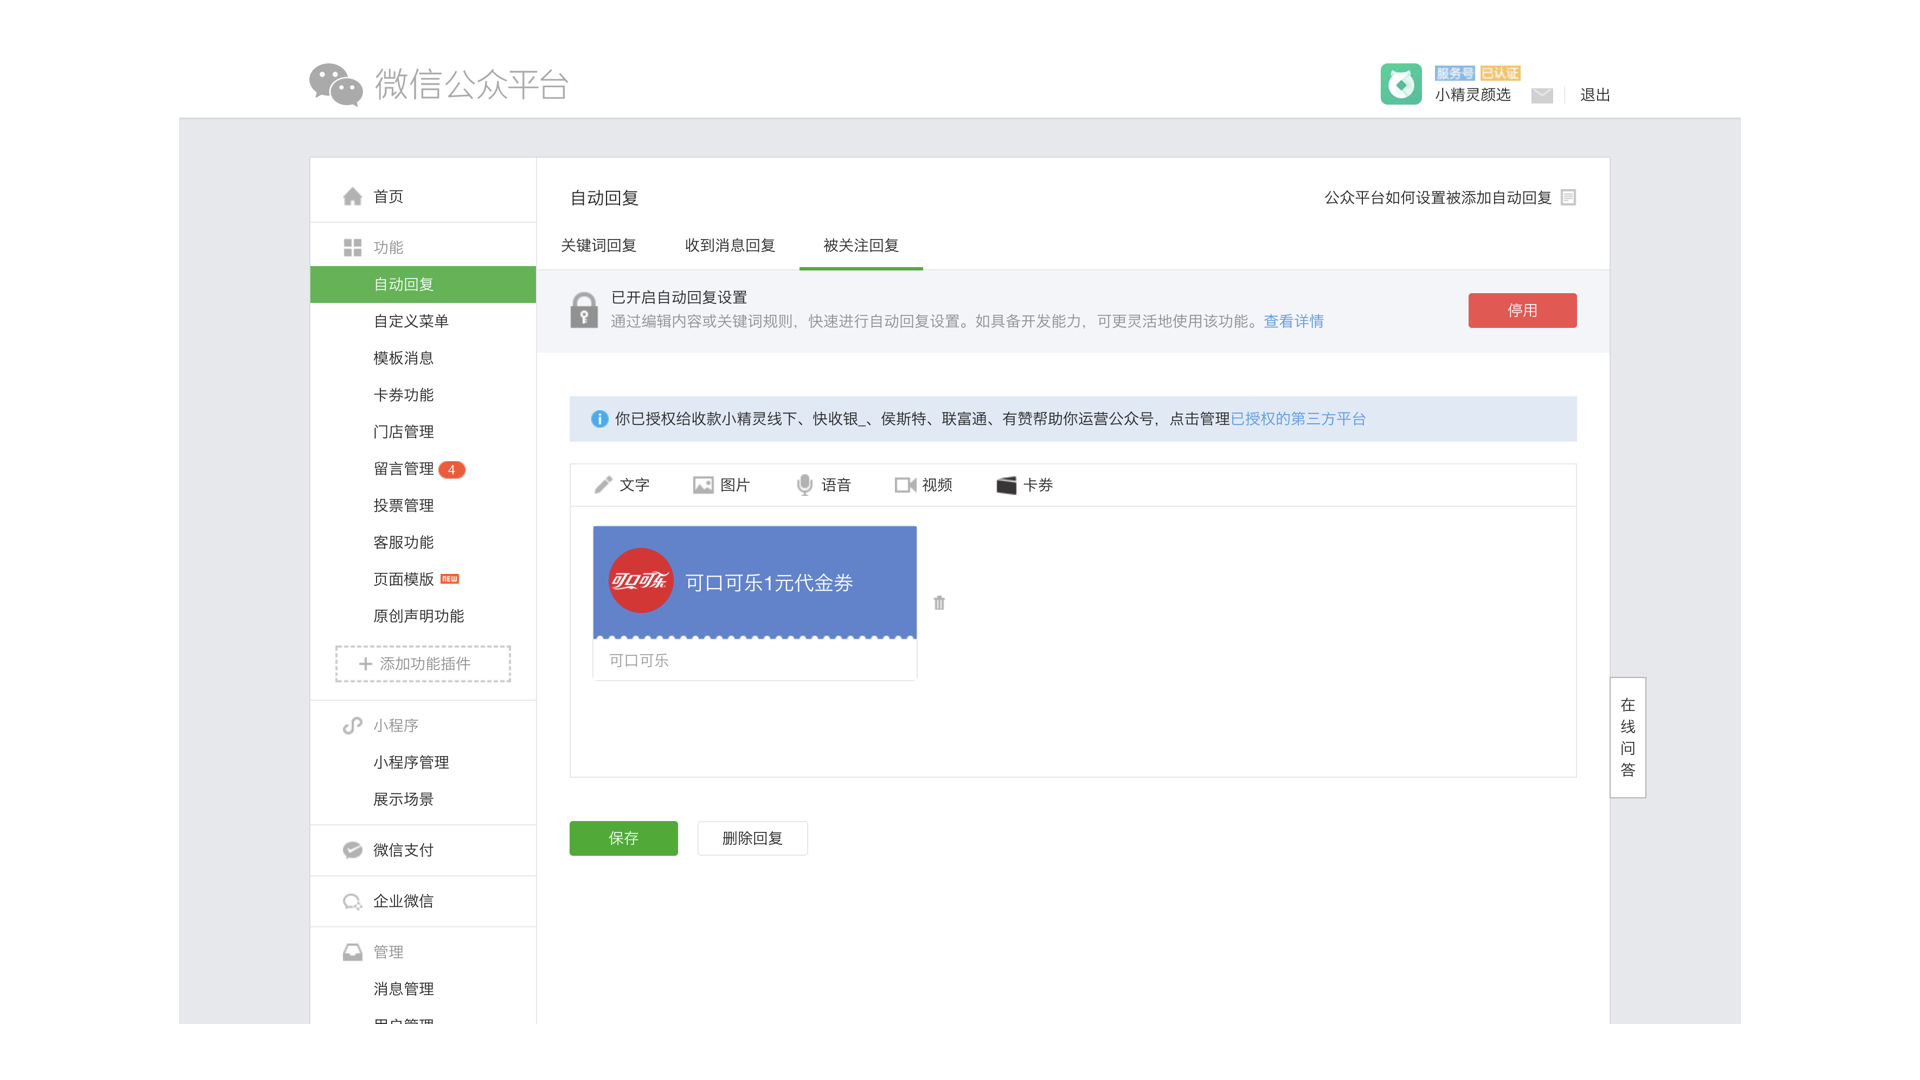Viewport: 1920px width, 1080px height.
Task: Click the 企业微信 chat icon
Action: coord(352,901)
